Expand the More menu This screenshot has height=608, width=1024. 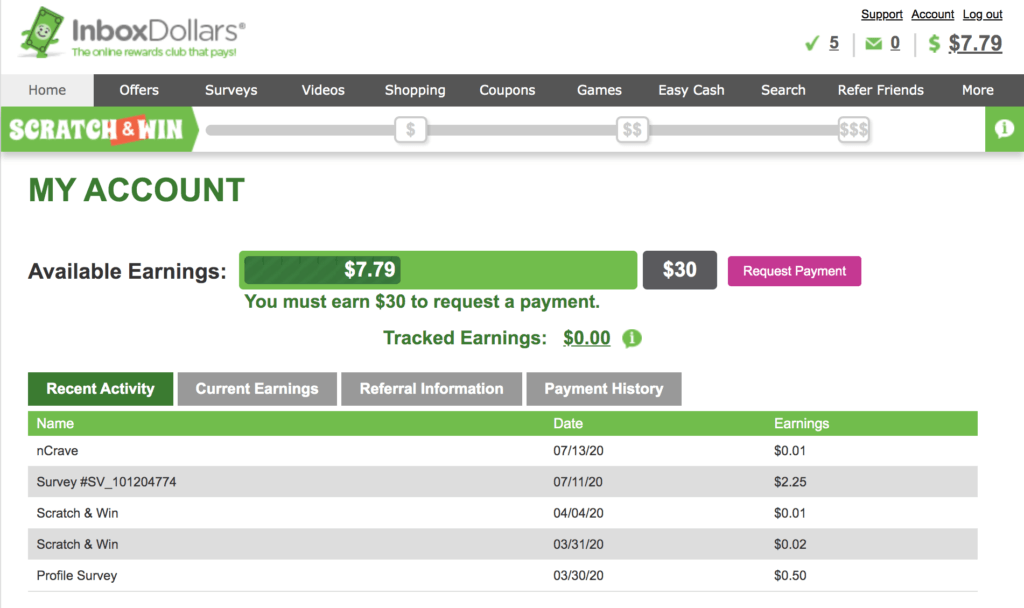pos(978,90)
